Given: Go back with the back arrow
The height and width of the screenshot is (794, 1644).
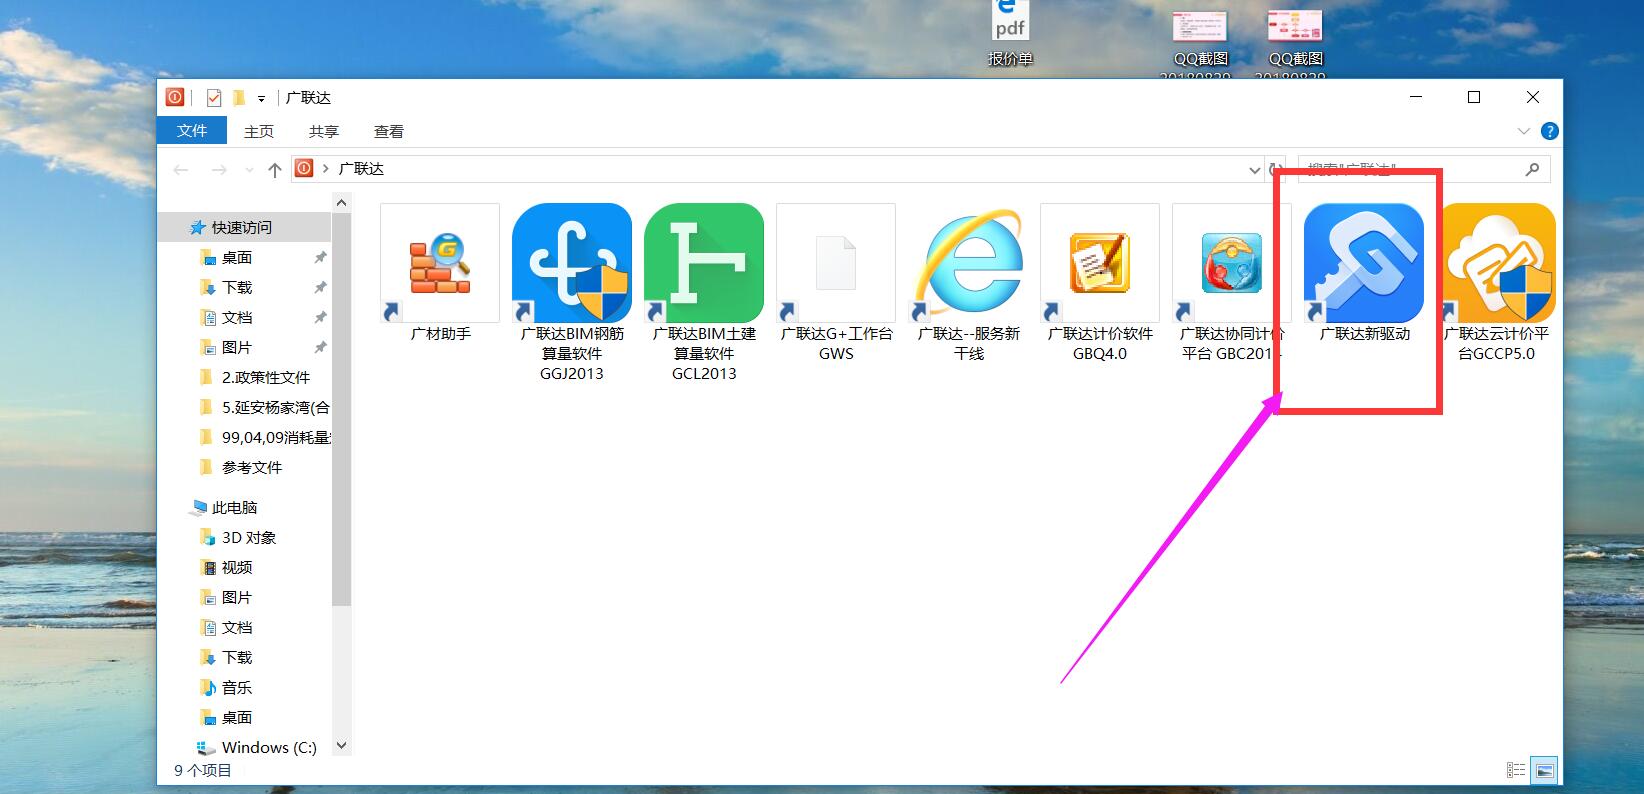Looking at the screenshot, I should pos(181,170).
